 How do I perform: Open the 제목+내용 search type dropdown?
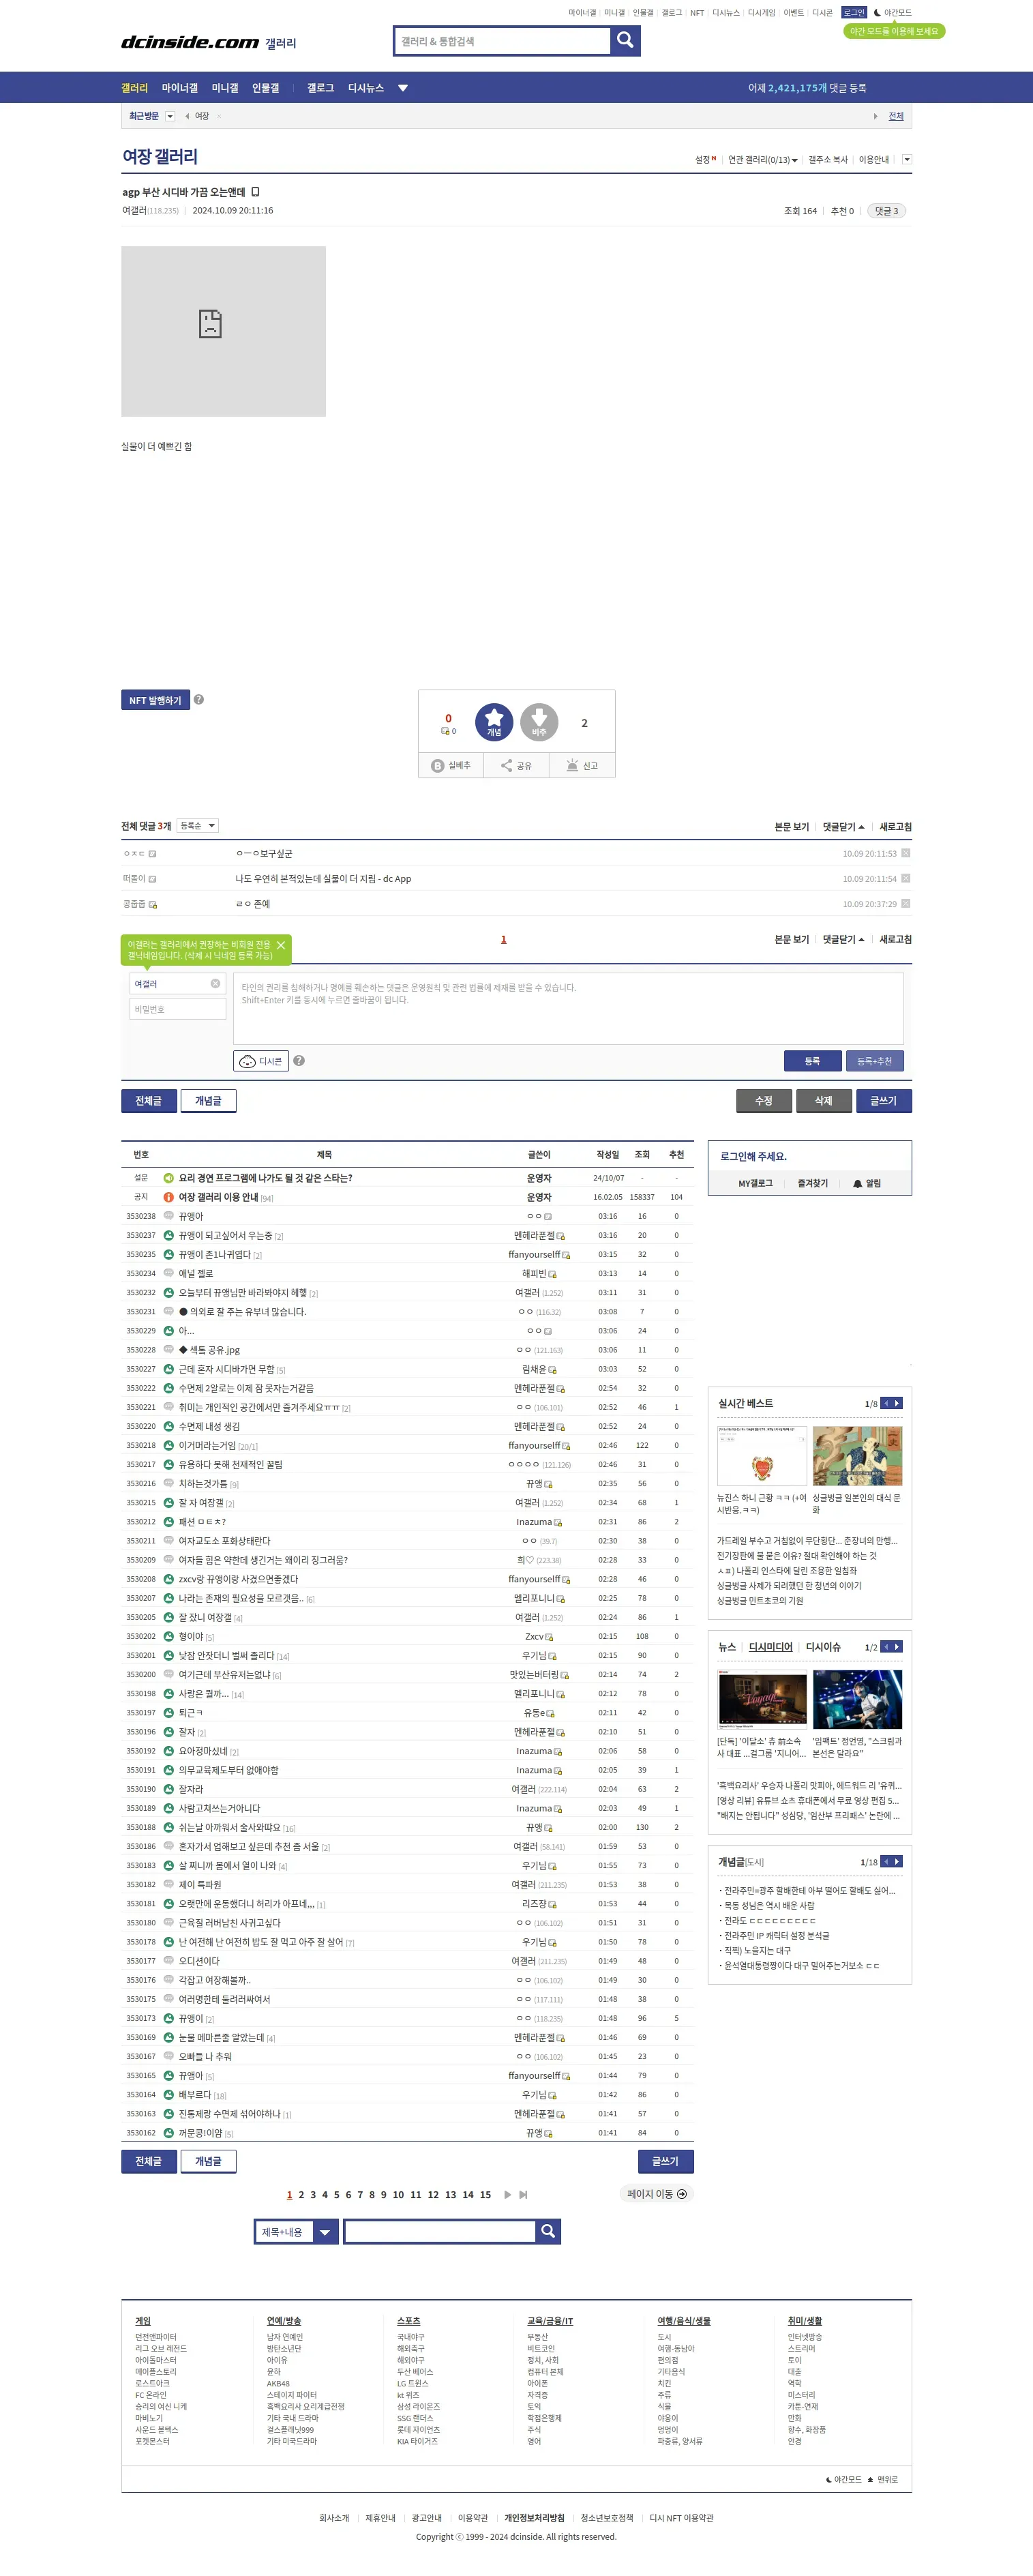pos(297,2231)
